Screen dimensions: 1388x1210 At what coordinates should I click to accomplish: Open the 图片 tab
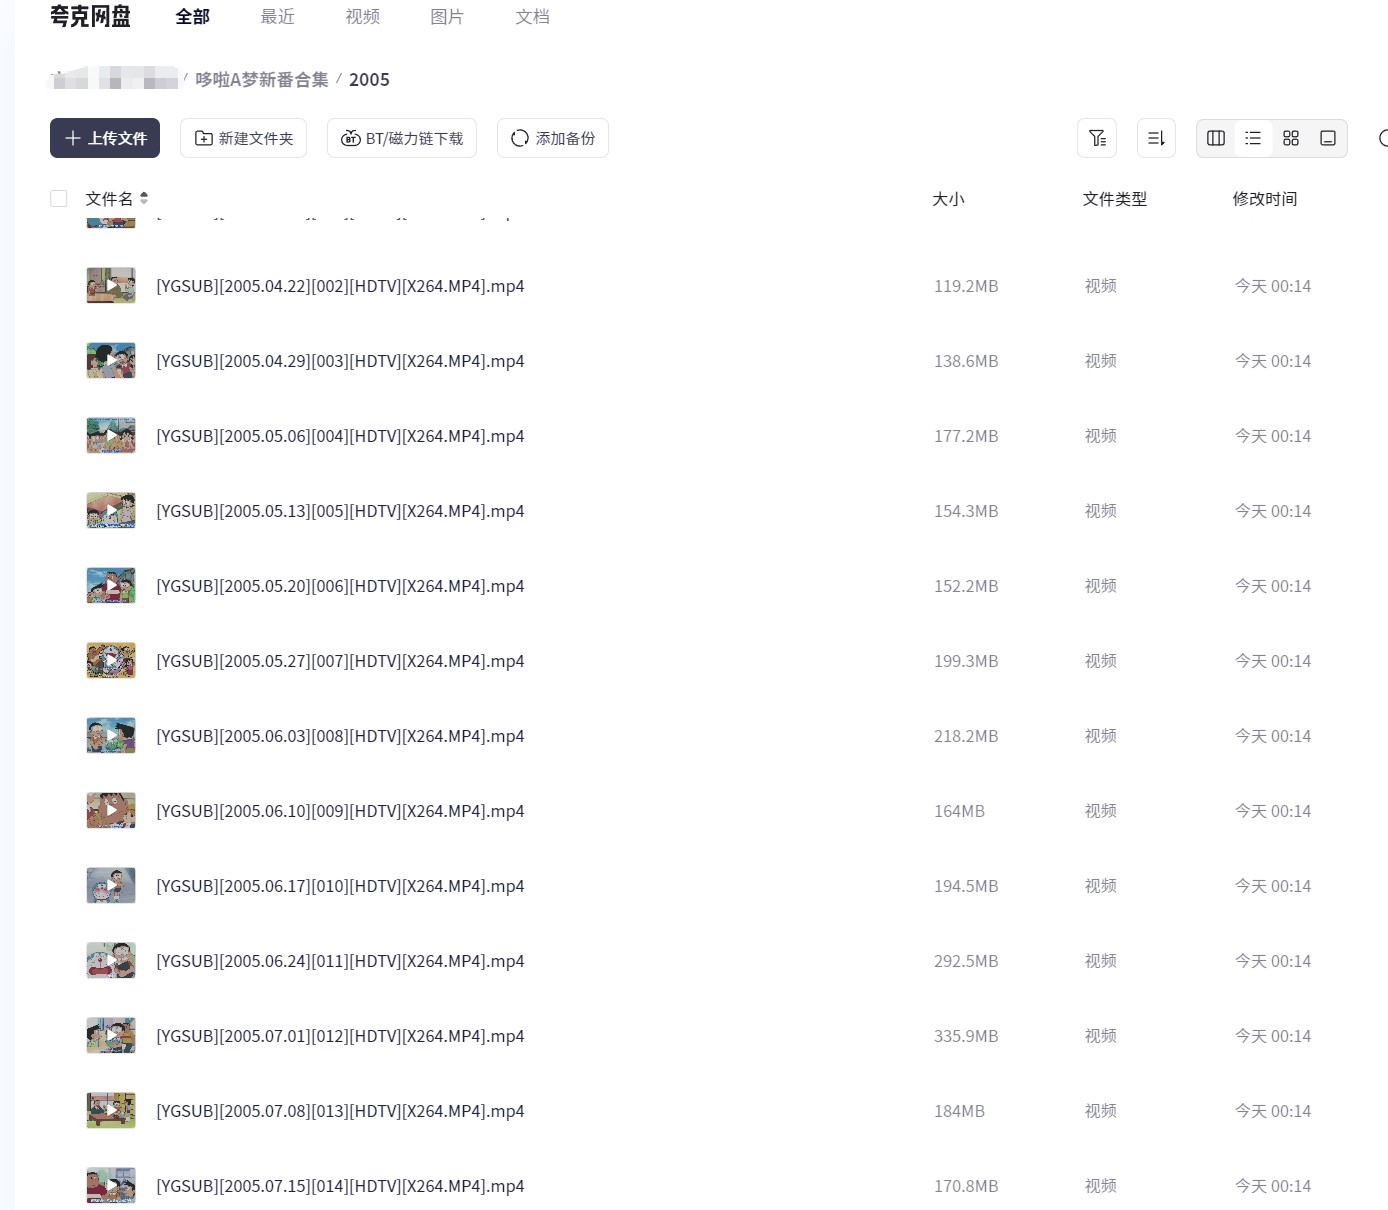447,17
